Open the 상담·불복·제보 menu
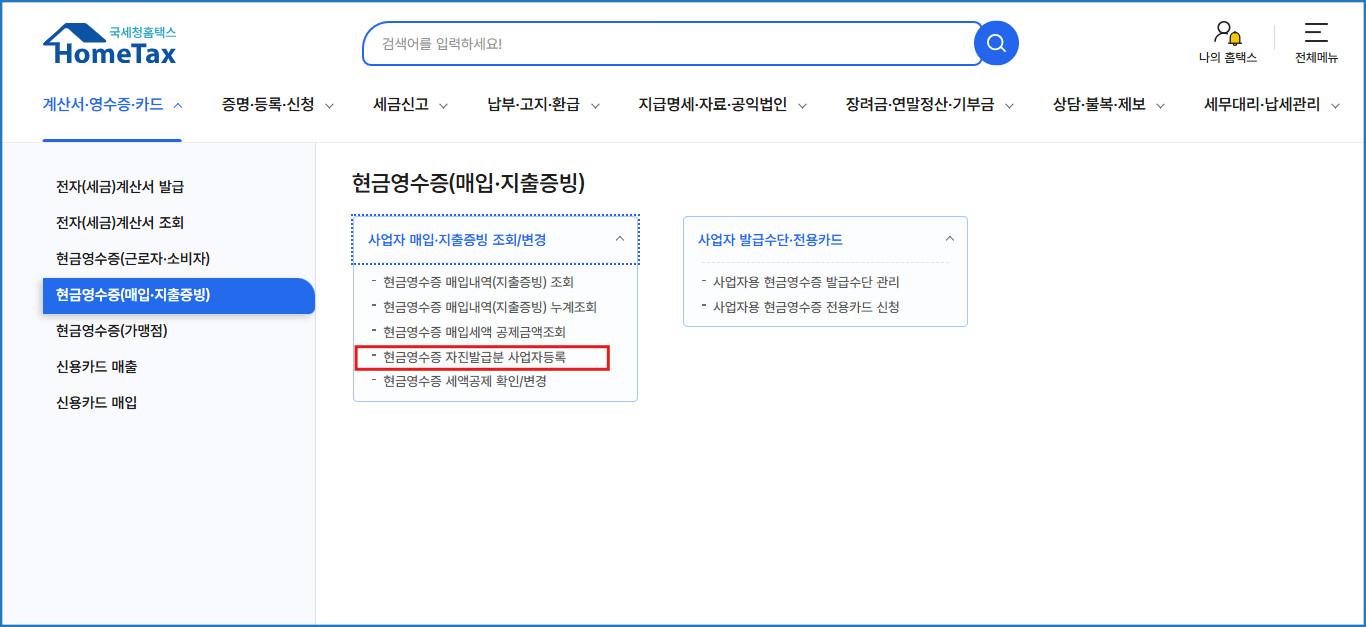 [1097, 104]
